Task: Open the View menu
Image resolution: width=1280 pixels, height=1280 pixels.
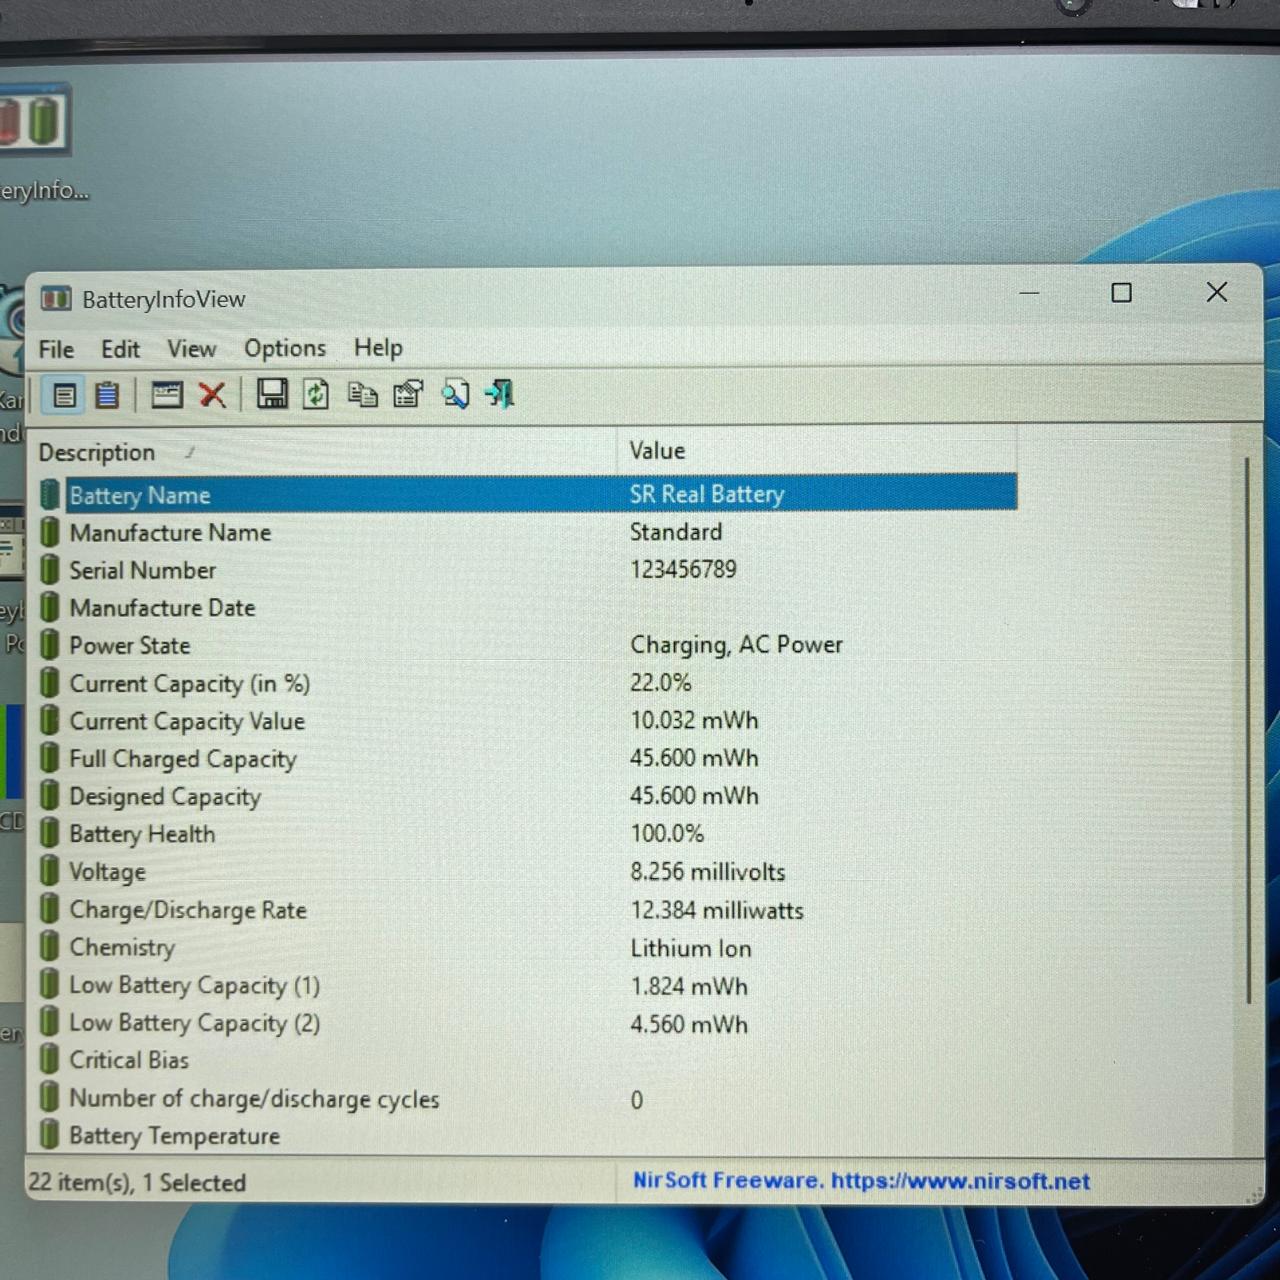Action: 191,349
